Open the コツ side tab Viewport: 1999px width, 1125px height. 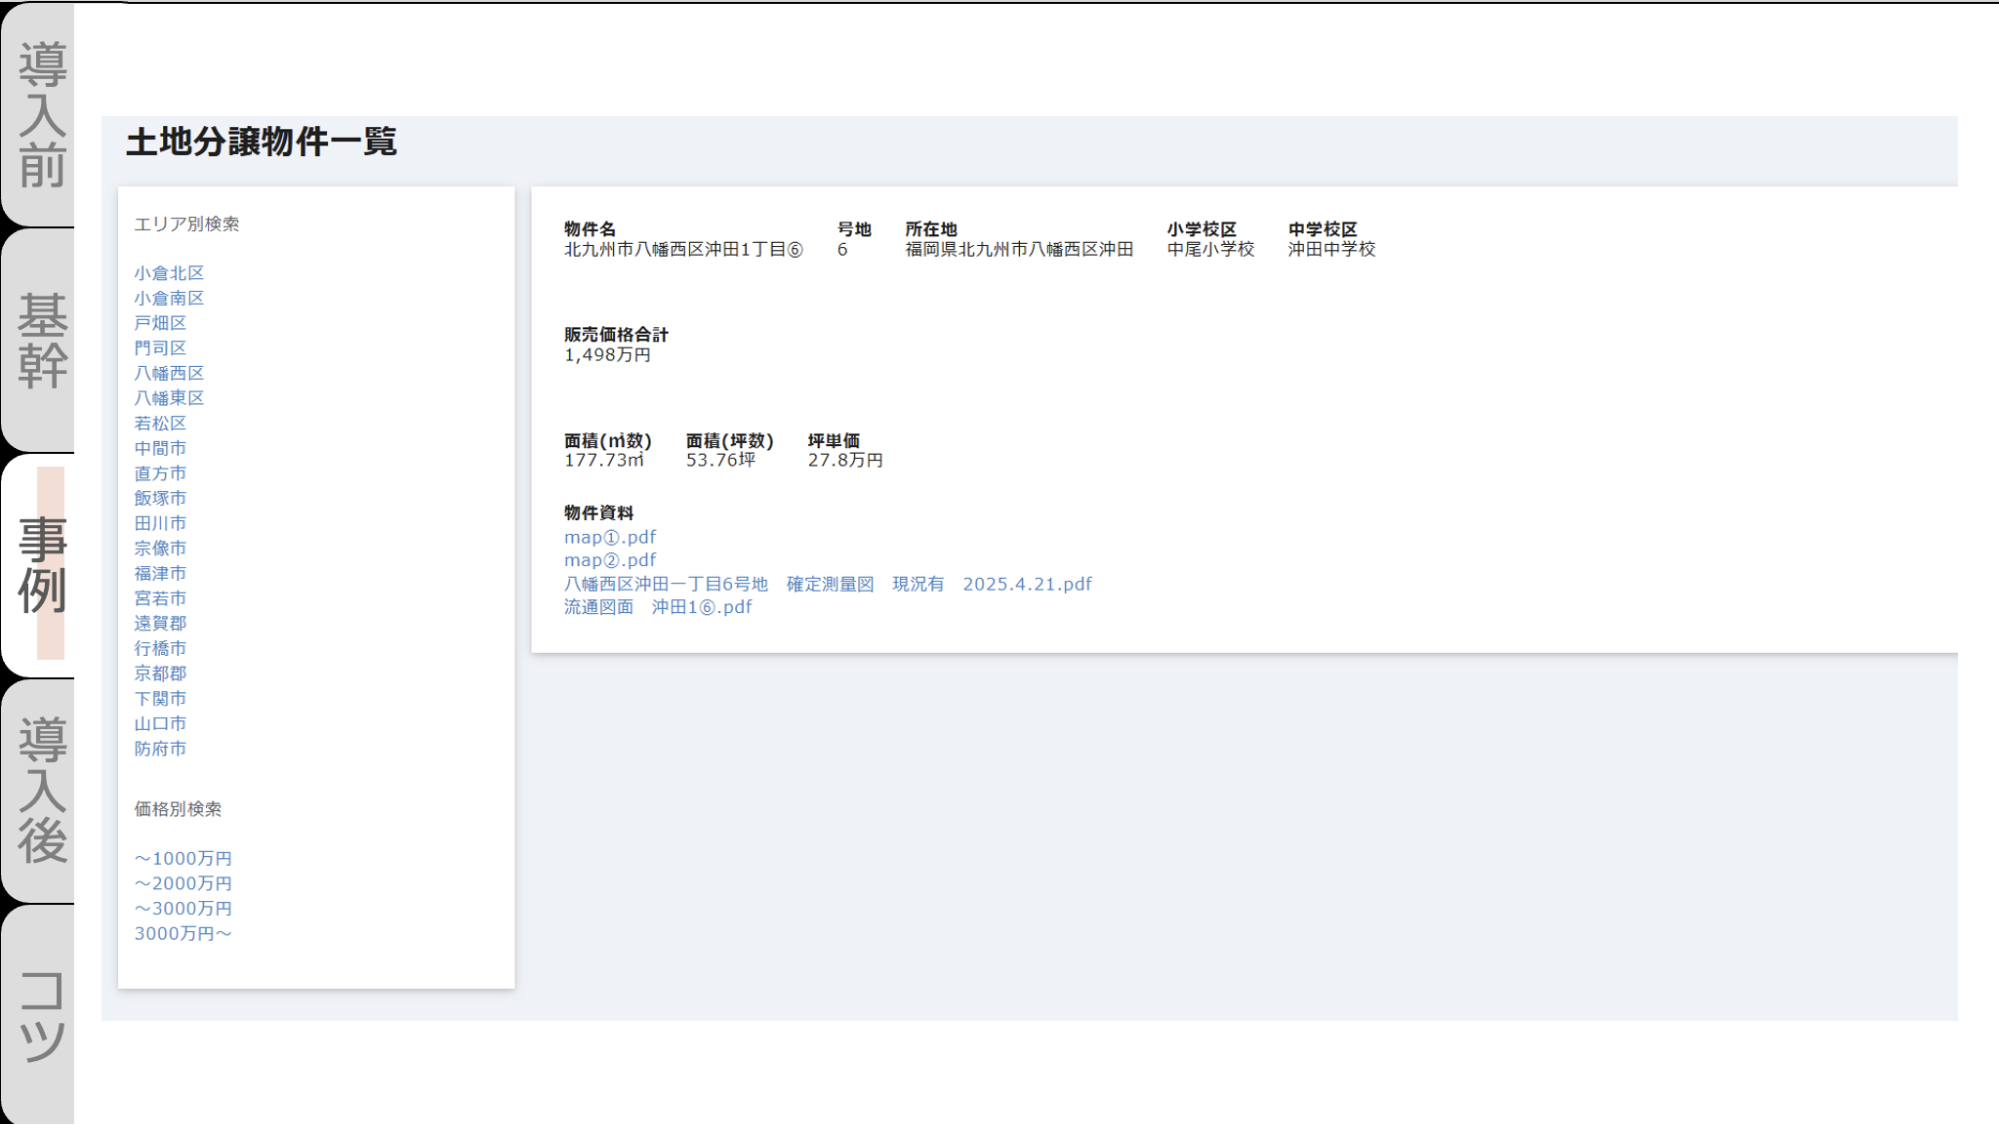point(38,1015)
